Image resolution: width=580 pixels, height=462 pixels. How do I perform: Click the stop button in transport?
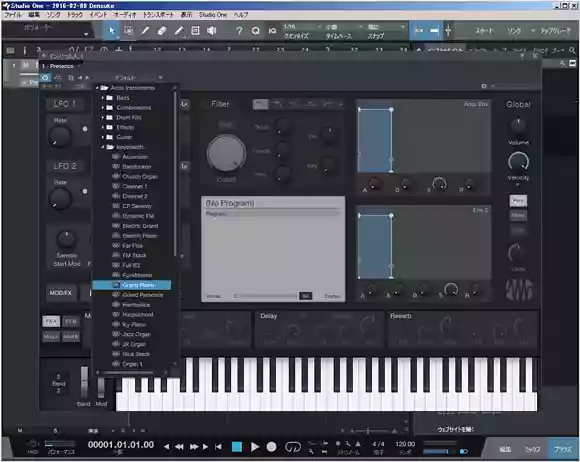pyautogui.click(x=237, y=447)
